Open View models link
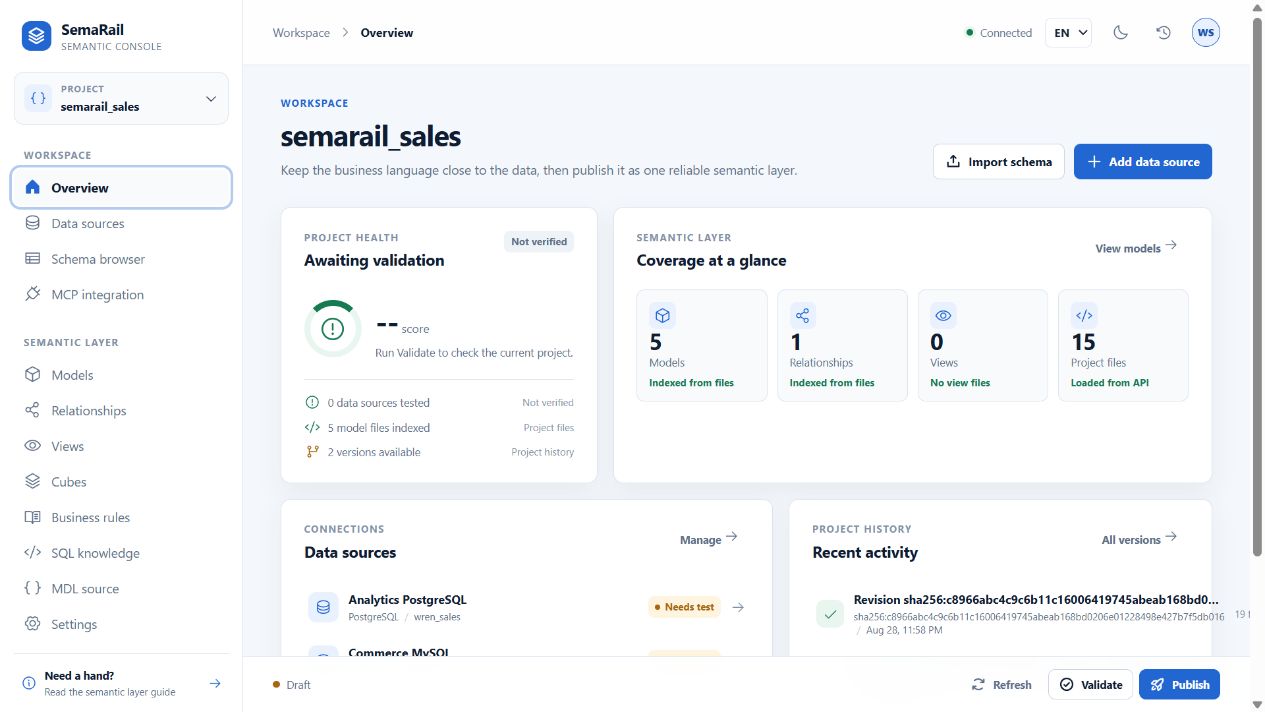This screenshot has height=712, width=1265. (x=1136, y=247)
